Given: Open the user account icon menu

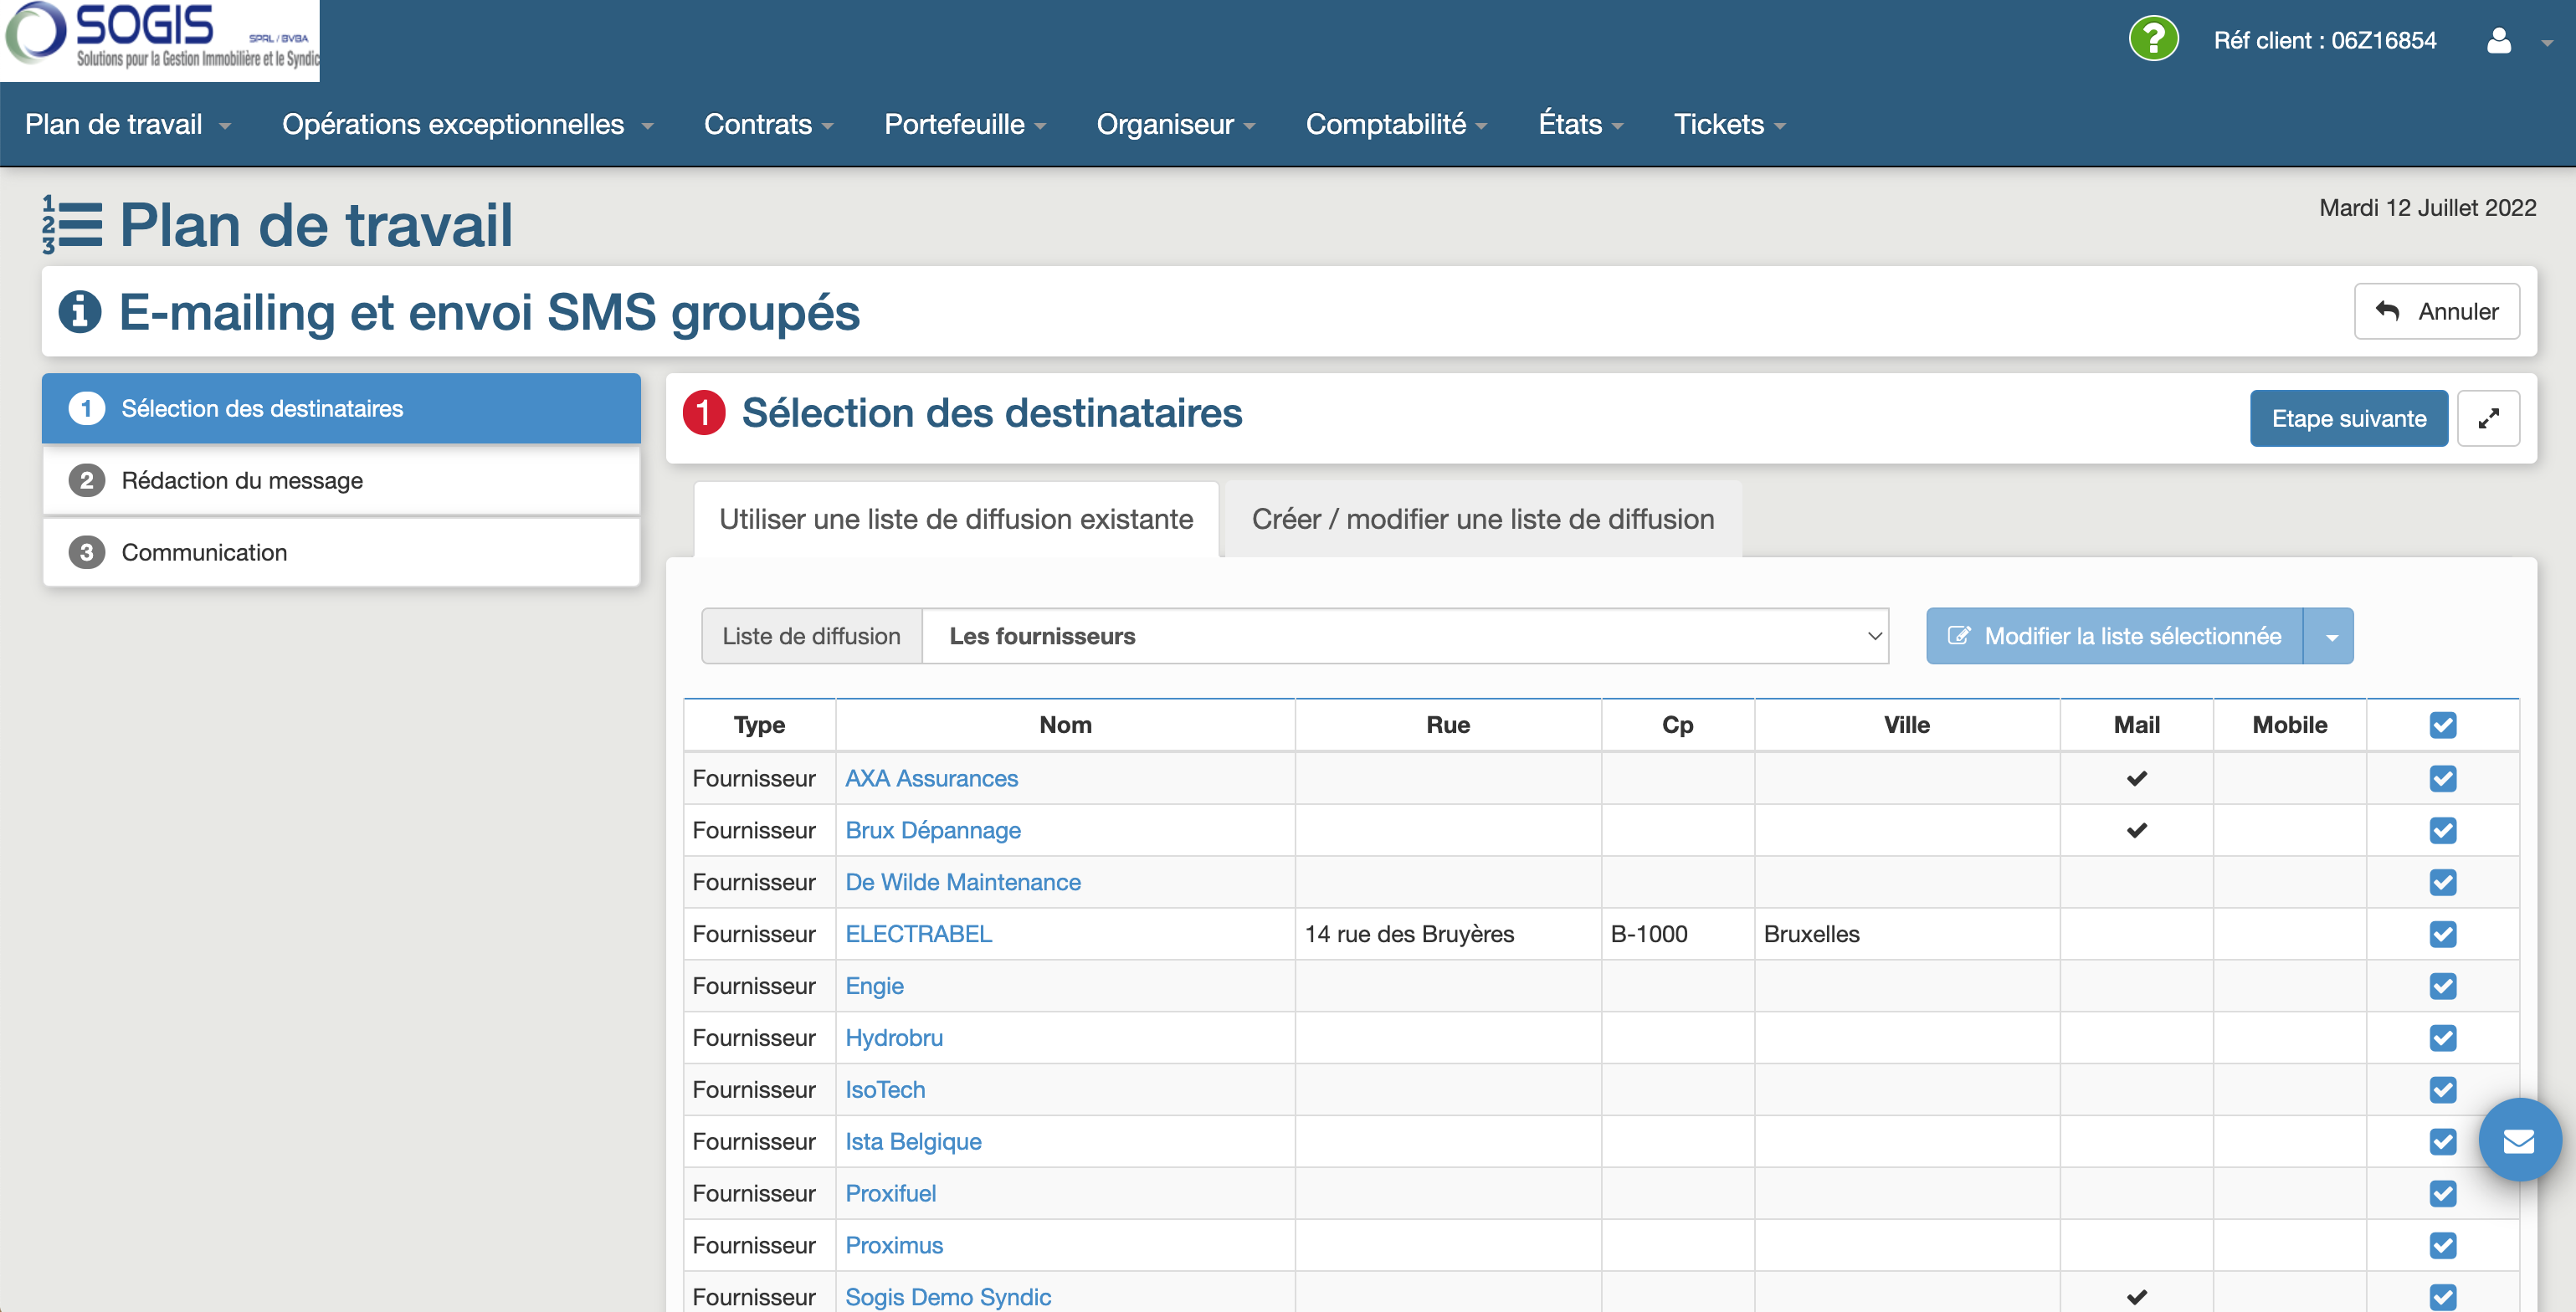Looking at the screenshot, I should tap(2498, 40).
